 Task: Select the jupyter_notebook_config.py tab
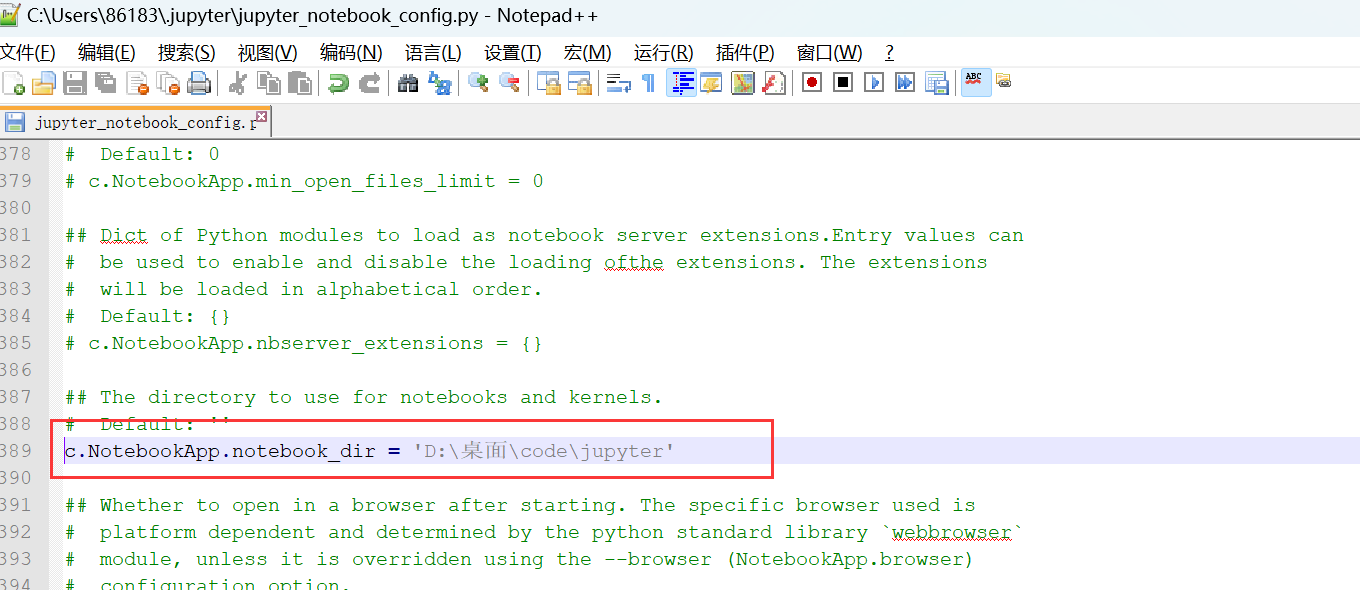130,122
